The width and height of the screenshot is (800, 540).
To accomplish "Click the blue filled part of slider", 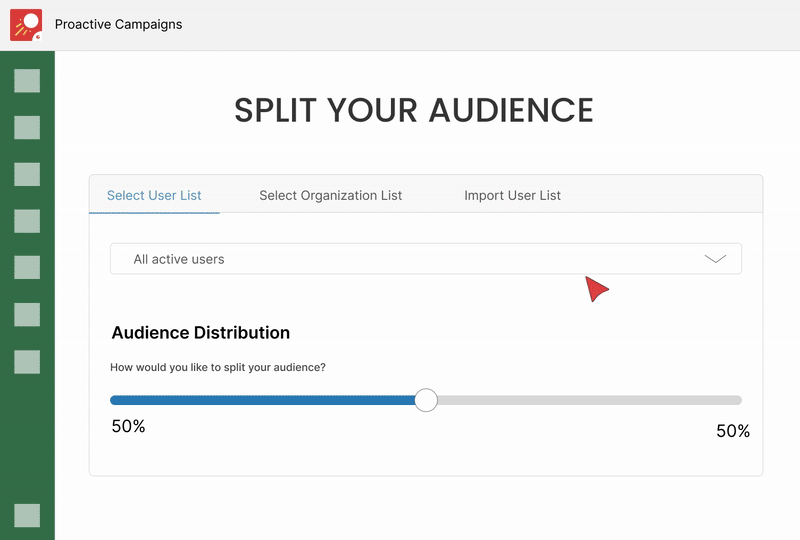I will tap(265, 400).
